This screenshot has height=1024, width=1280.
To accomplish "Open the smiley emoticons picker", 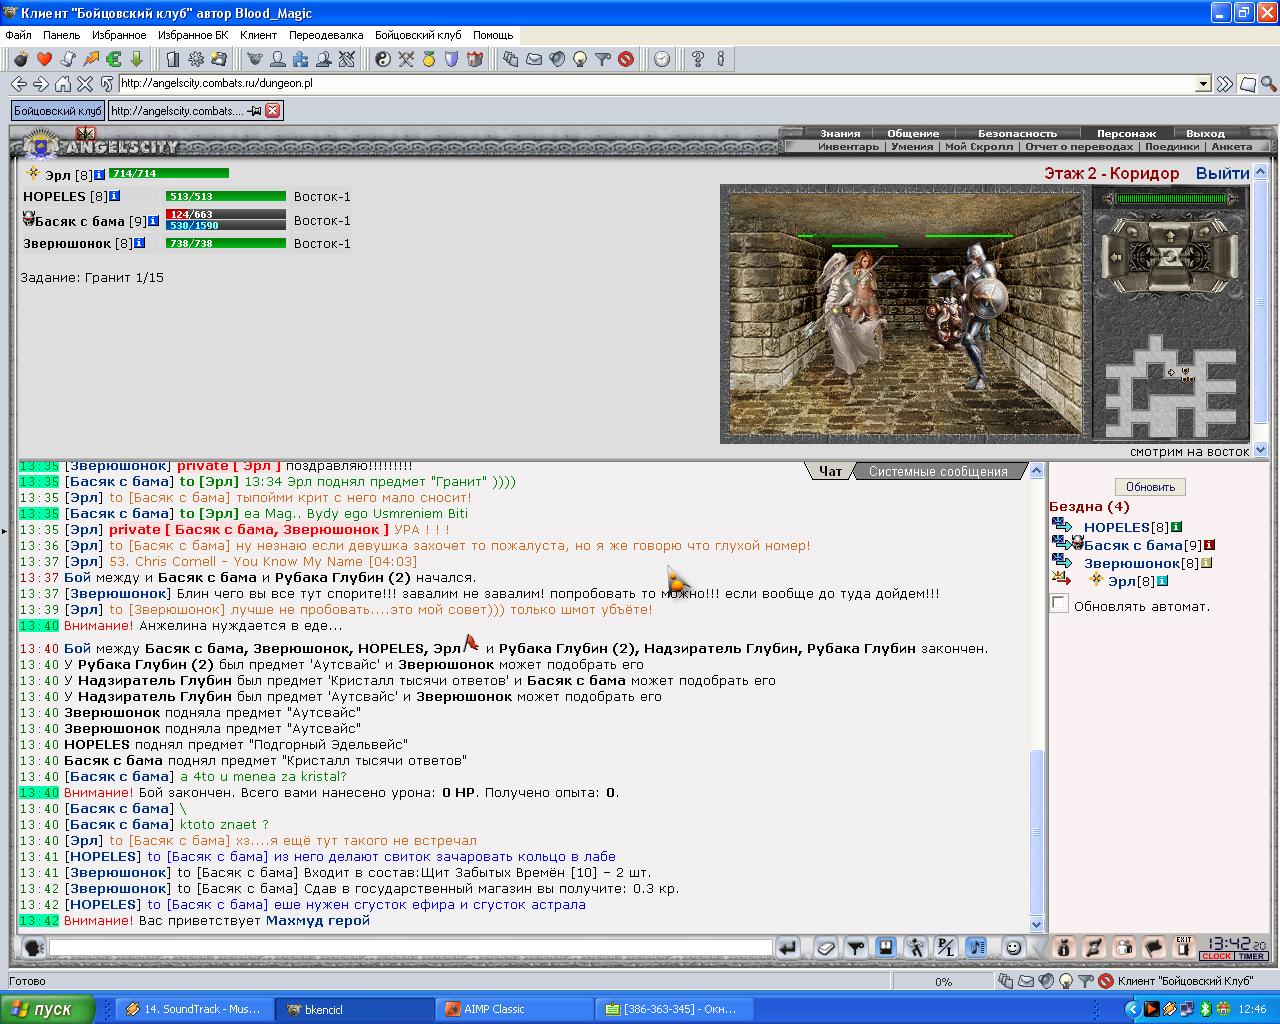I will pyautogui.click(x=1014, y=947).
